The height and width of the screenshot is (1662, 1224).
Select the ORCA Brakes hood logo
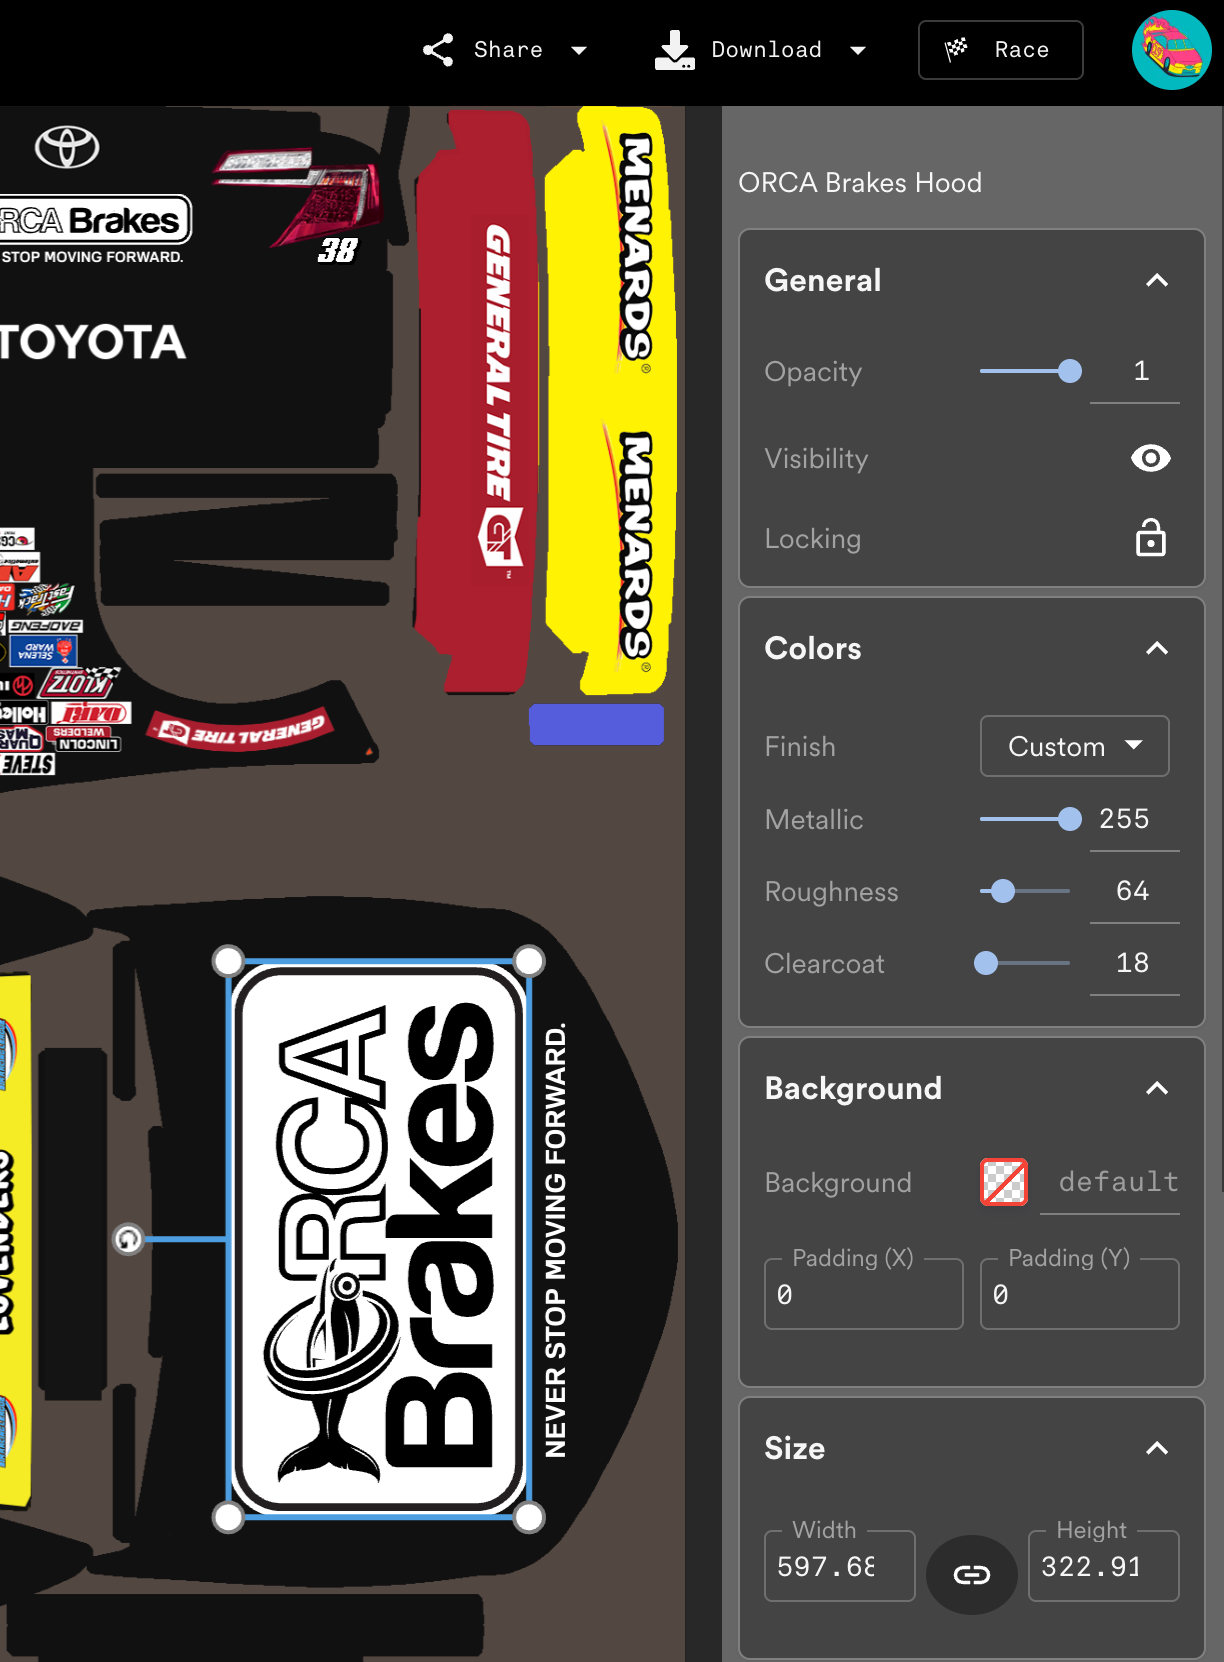pos(379,1238)
